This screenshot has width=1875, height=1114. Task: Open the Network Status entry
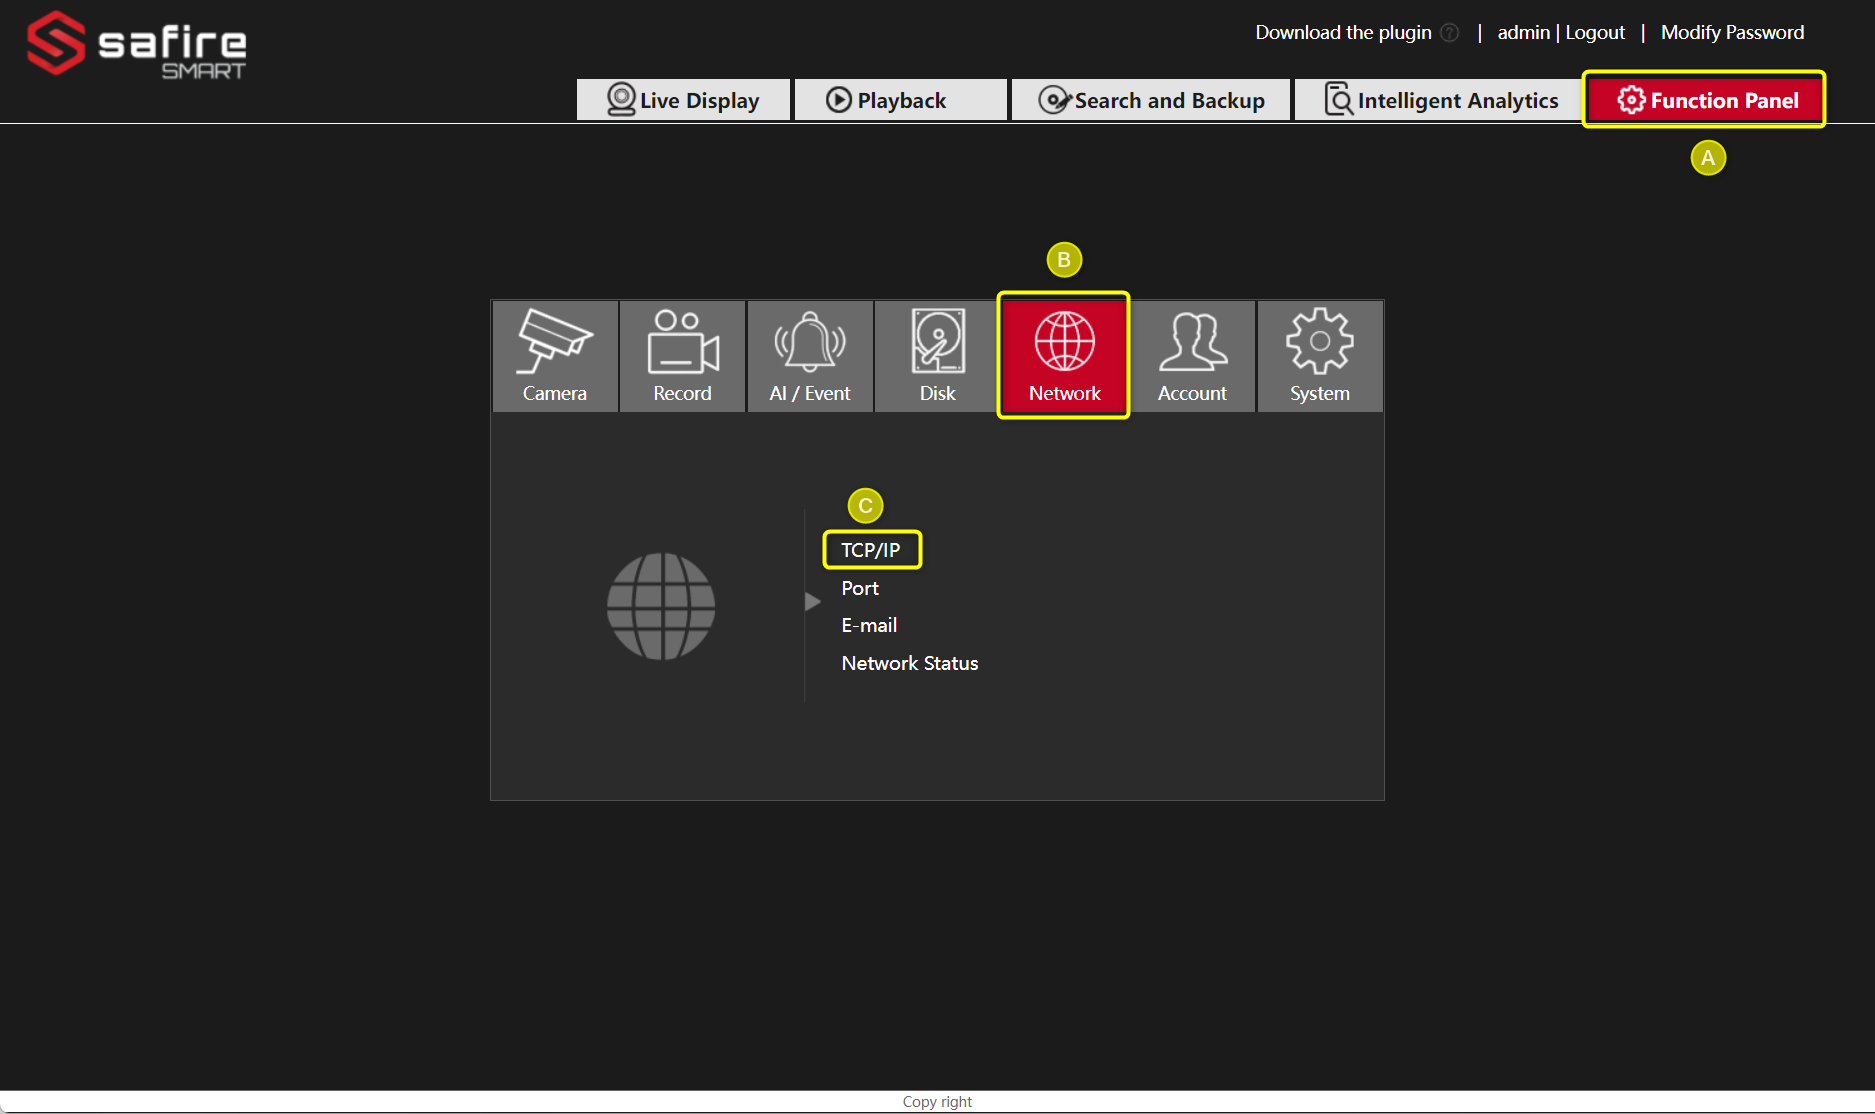point(910,663)
